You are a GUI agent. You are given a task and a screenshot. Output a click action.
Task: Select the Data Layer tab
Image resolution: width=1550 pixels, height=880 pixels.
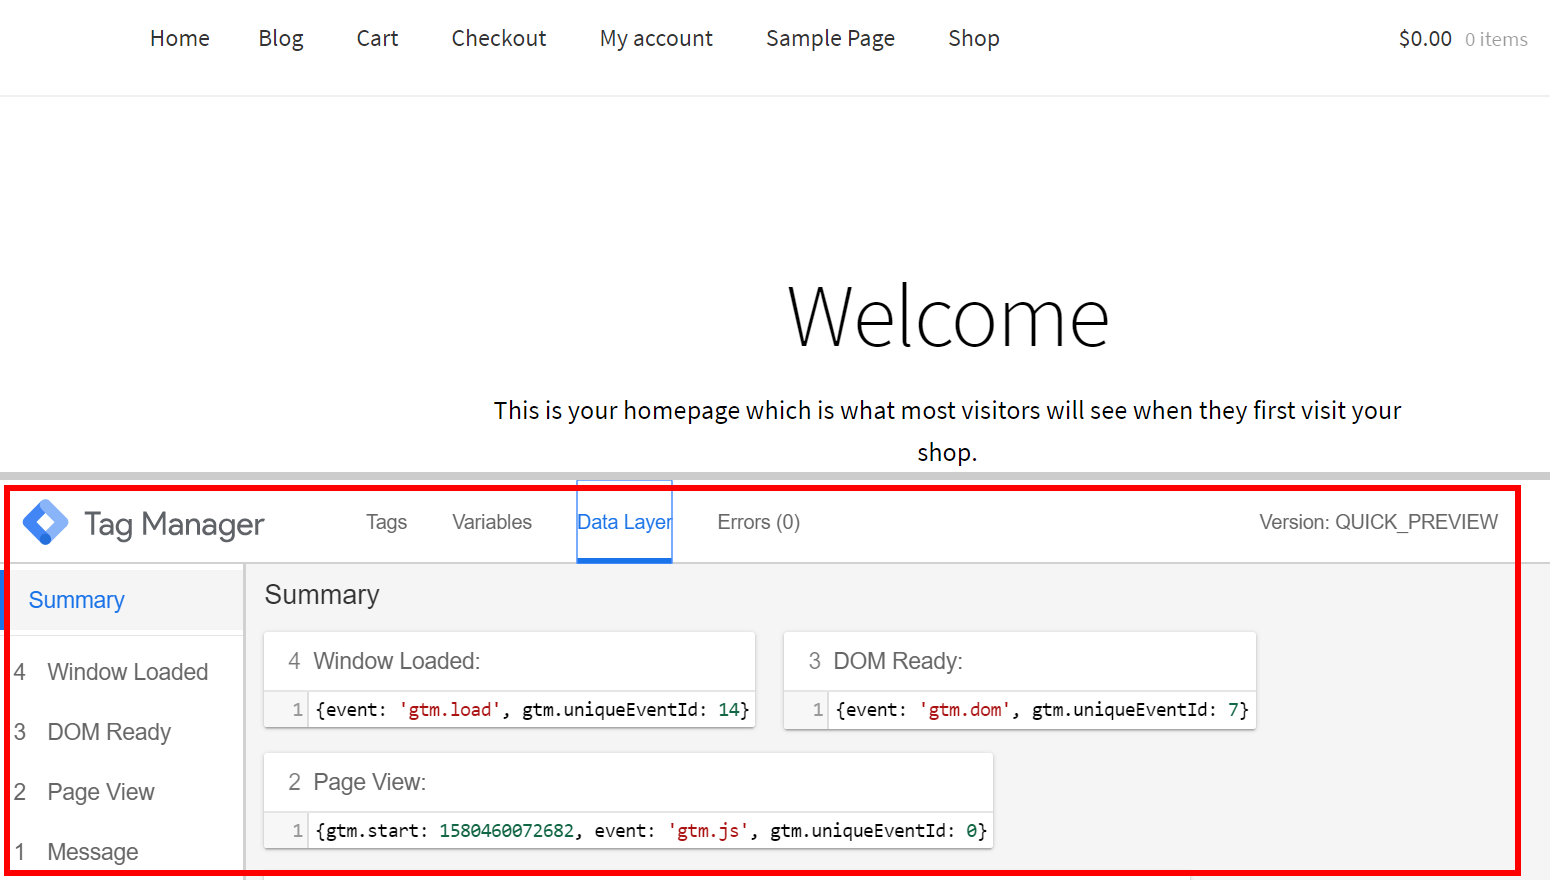(624, 522)
